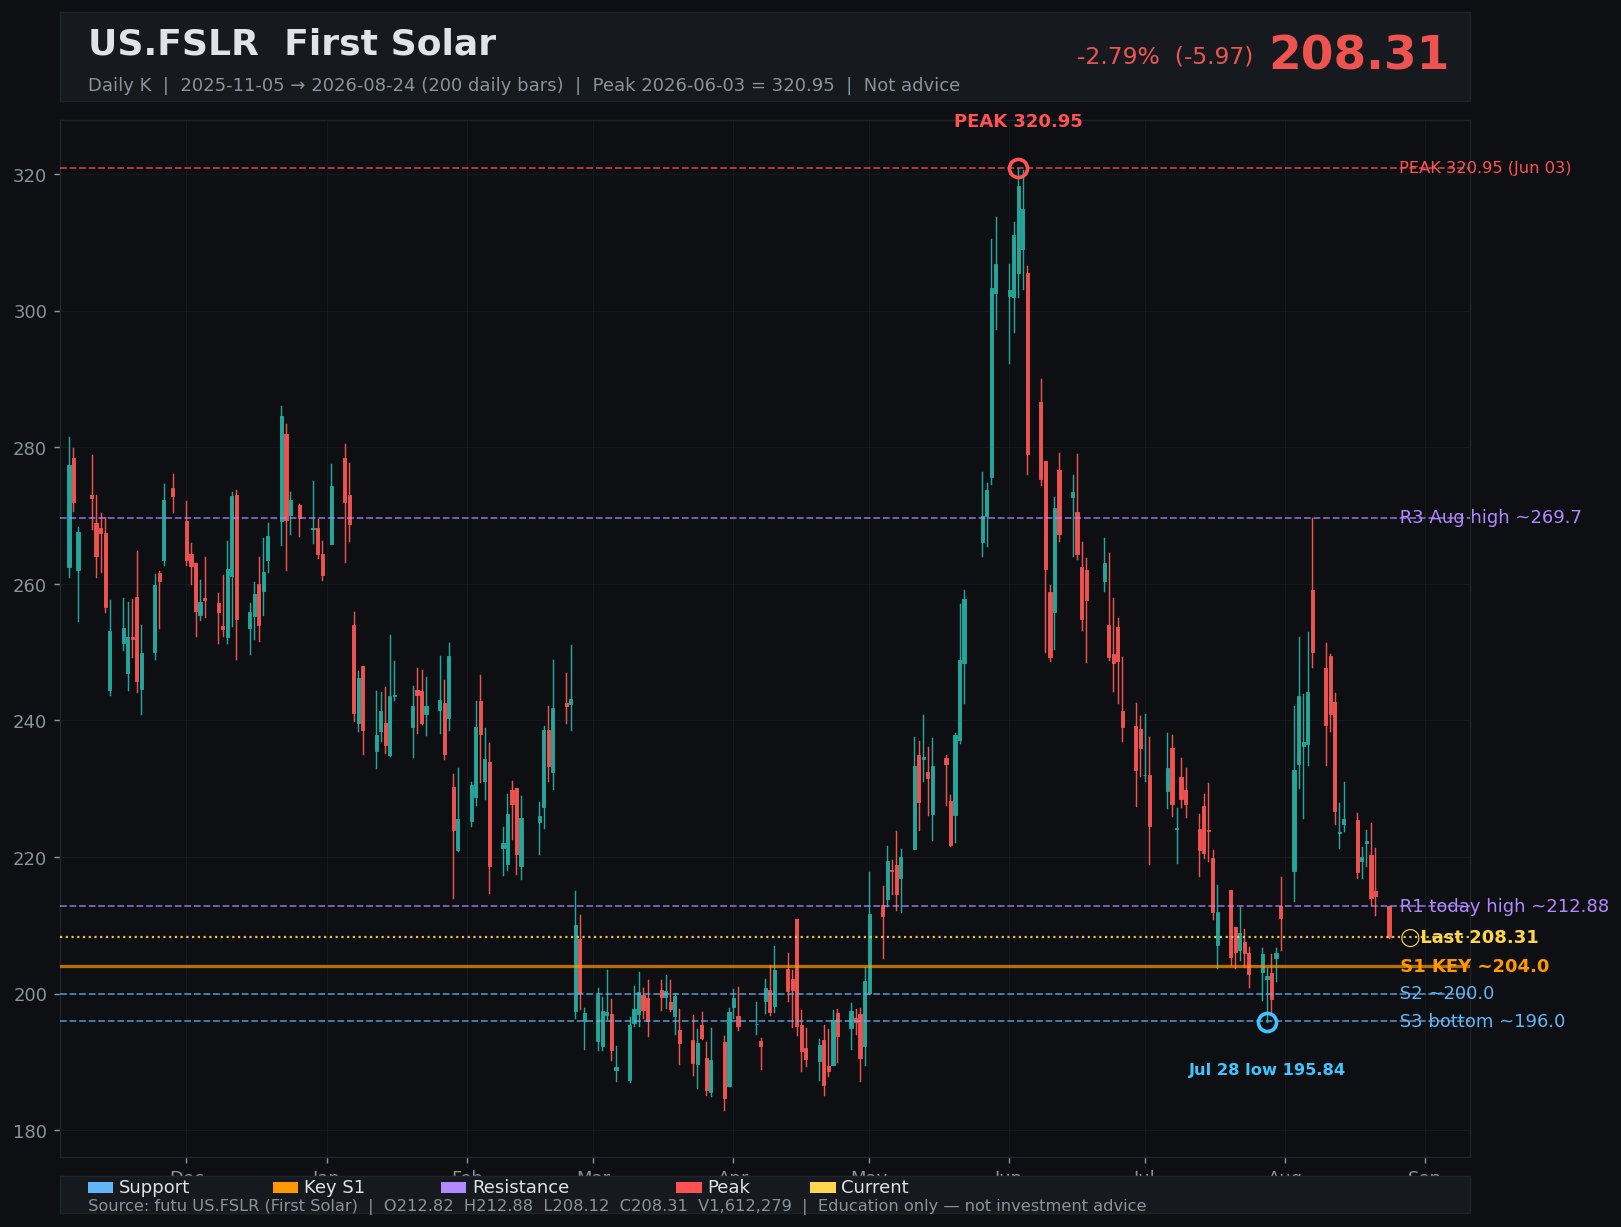
Task: Click the "-2.79% (-5.97)" change value
Action: click(x=1165, y=57)
